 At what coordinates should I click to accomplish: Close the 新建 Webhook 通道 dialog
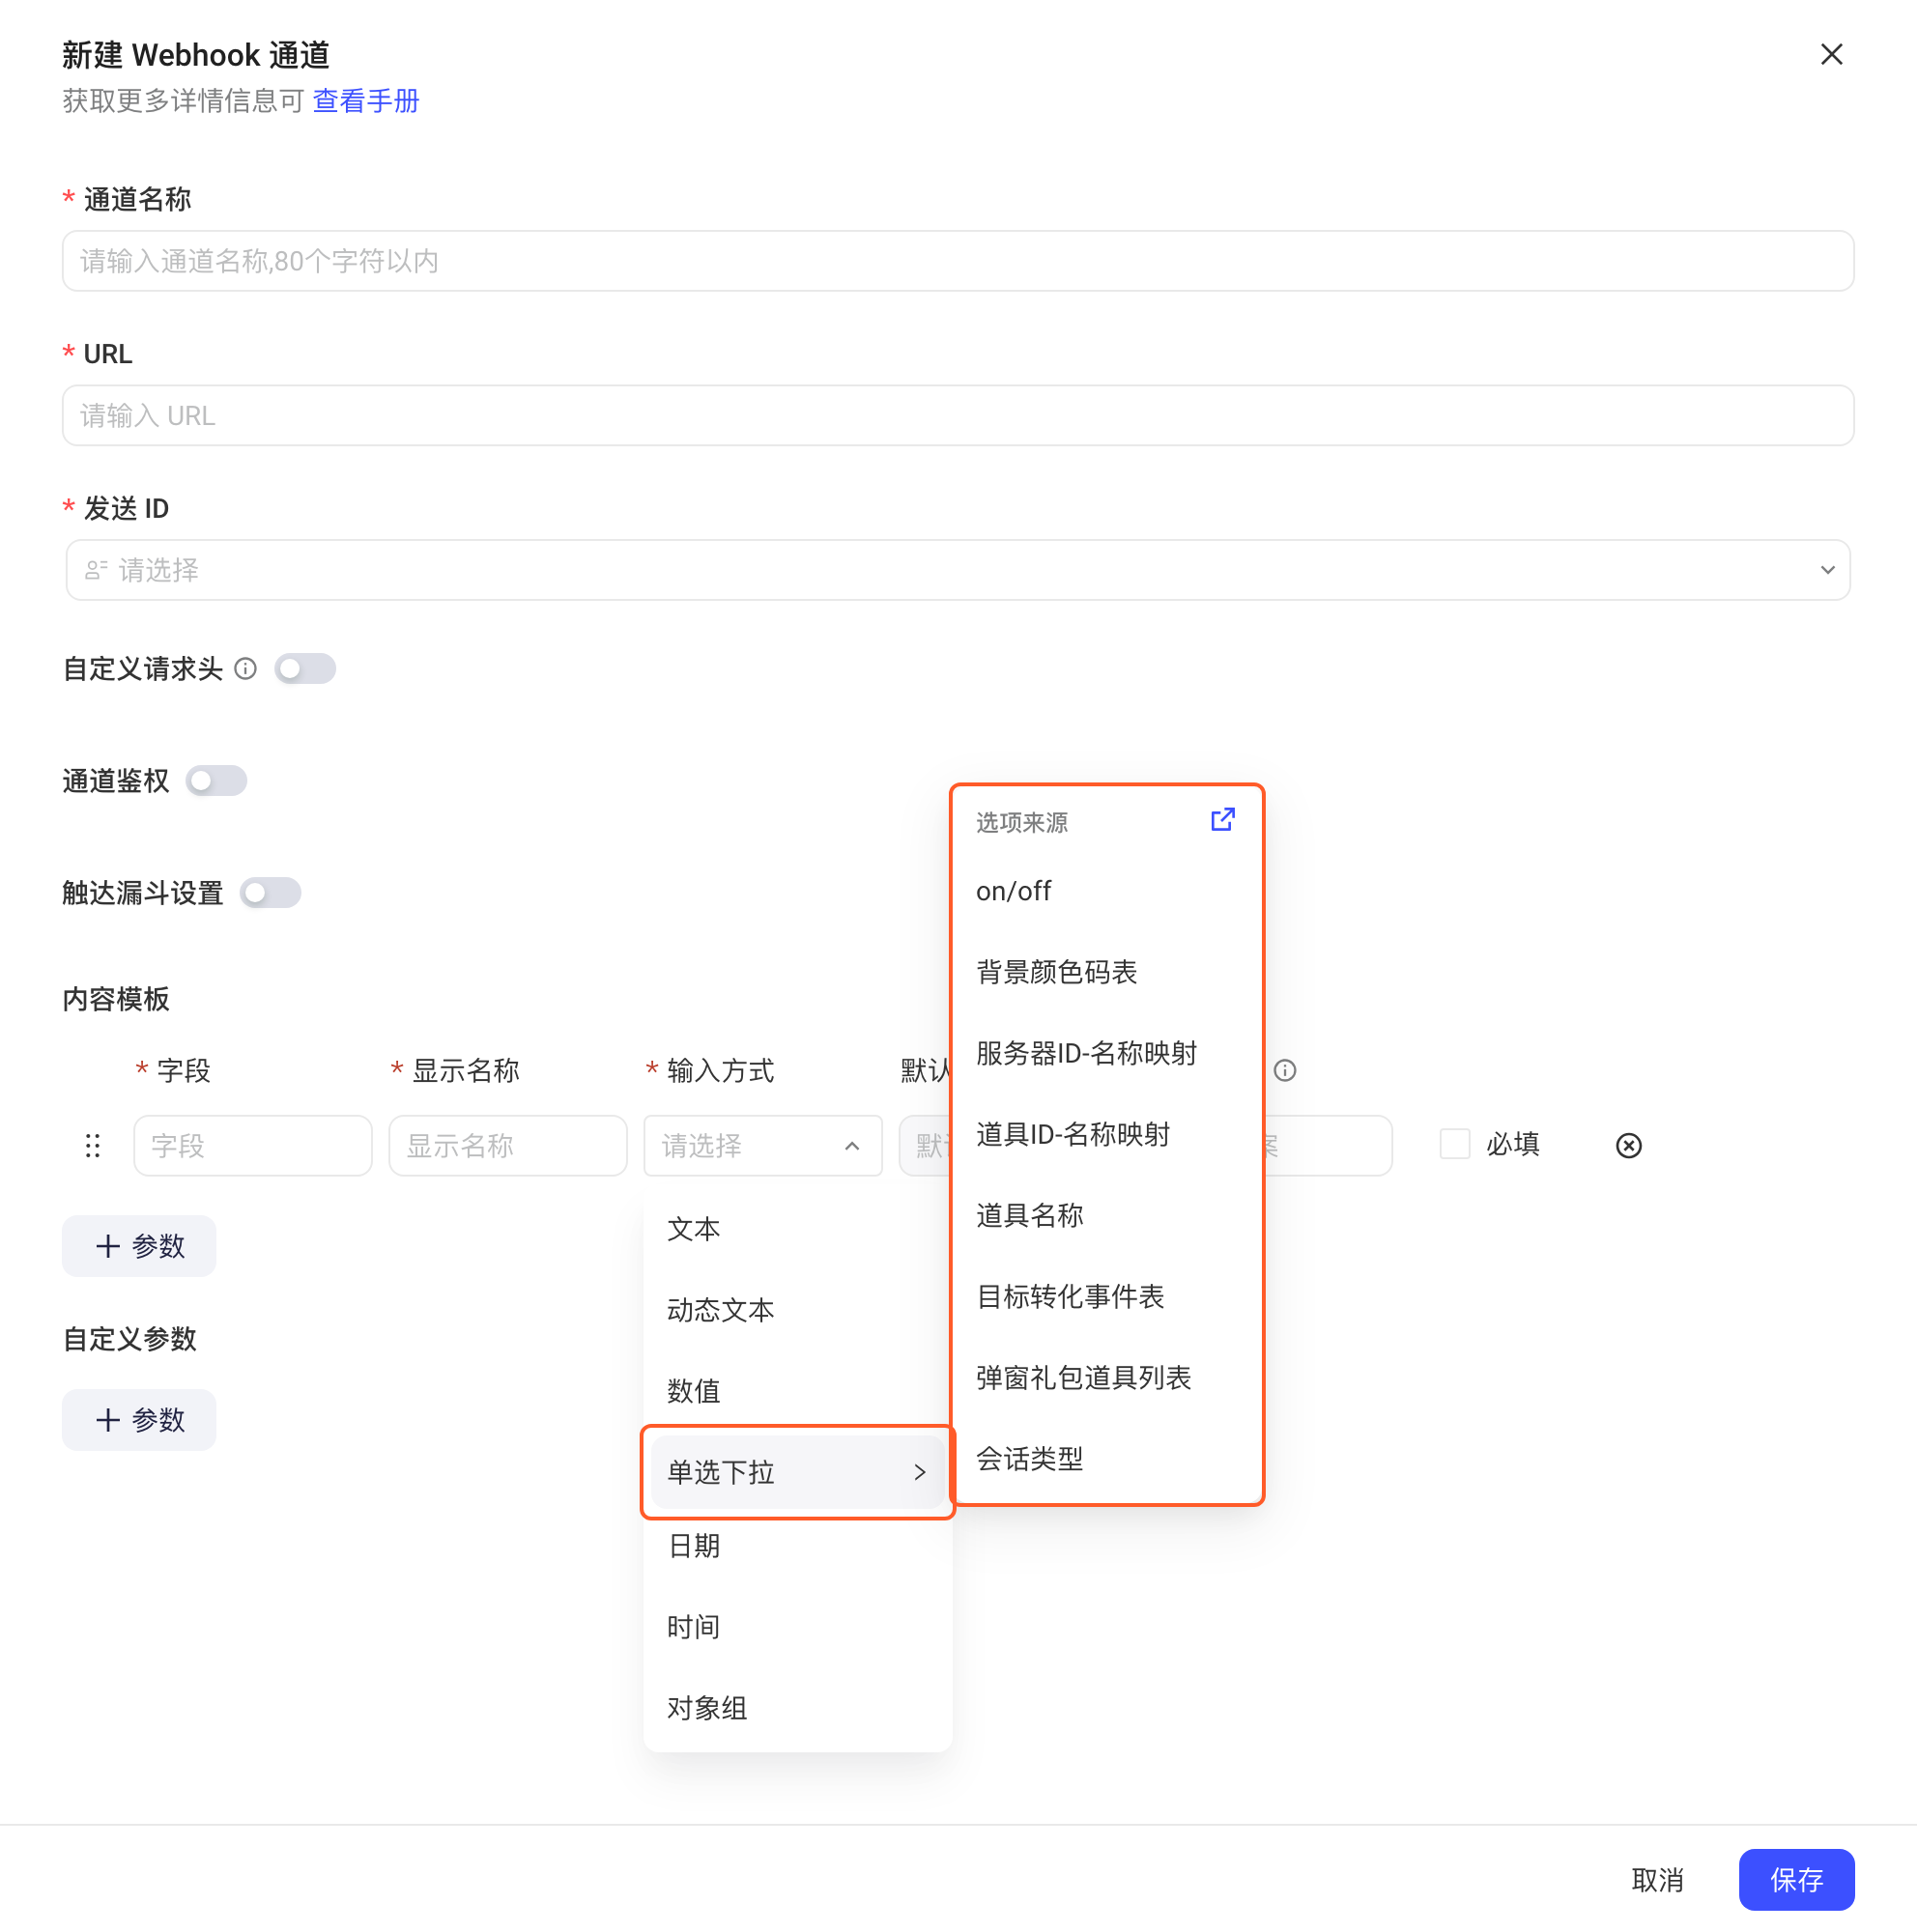(1831, 54)
